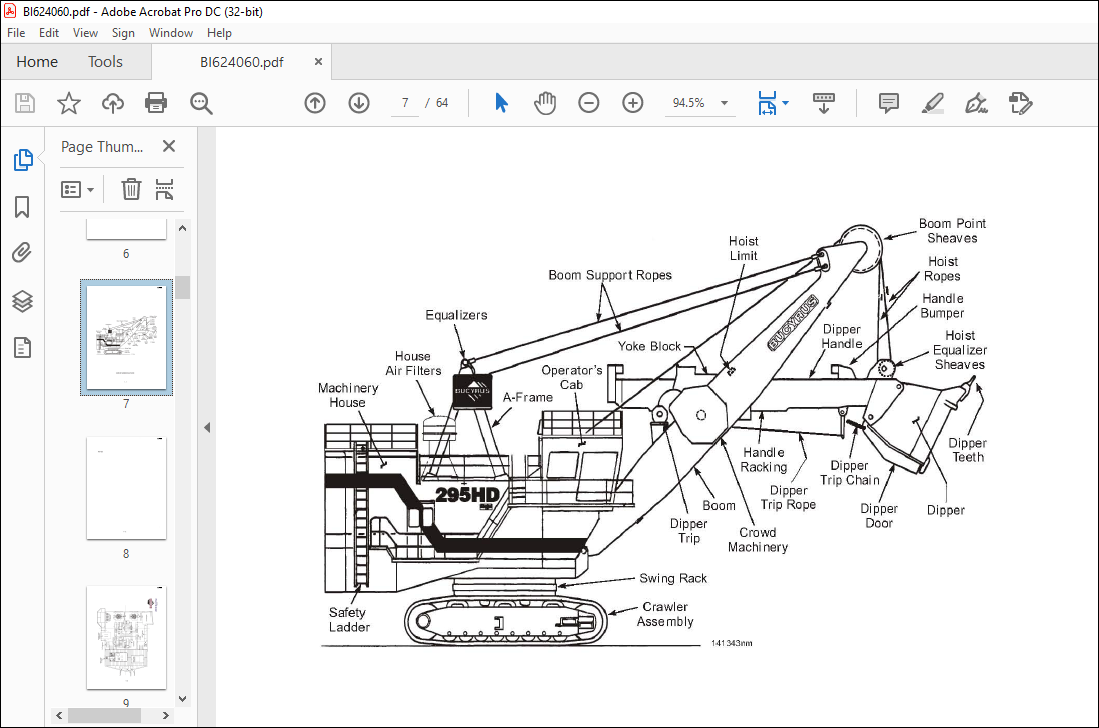Click the thumbnails vertical scrollbar thumb
This screenshot has height=728, width=1099.
coord(183,287)
